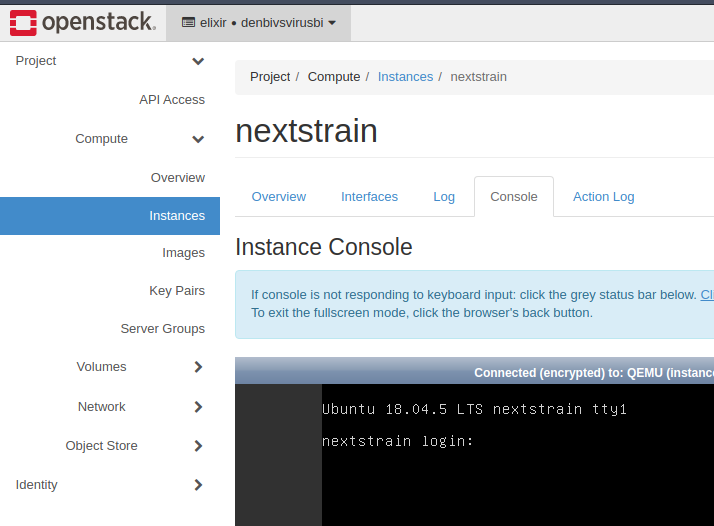The image size is (714, 526).
Task: Go to Compute Overview in sidebar
Action: coord(177,178)
